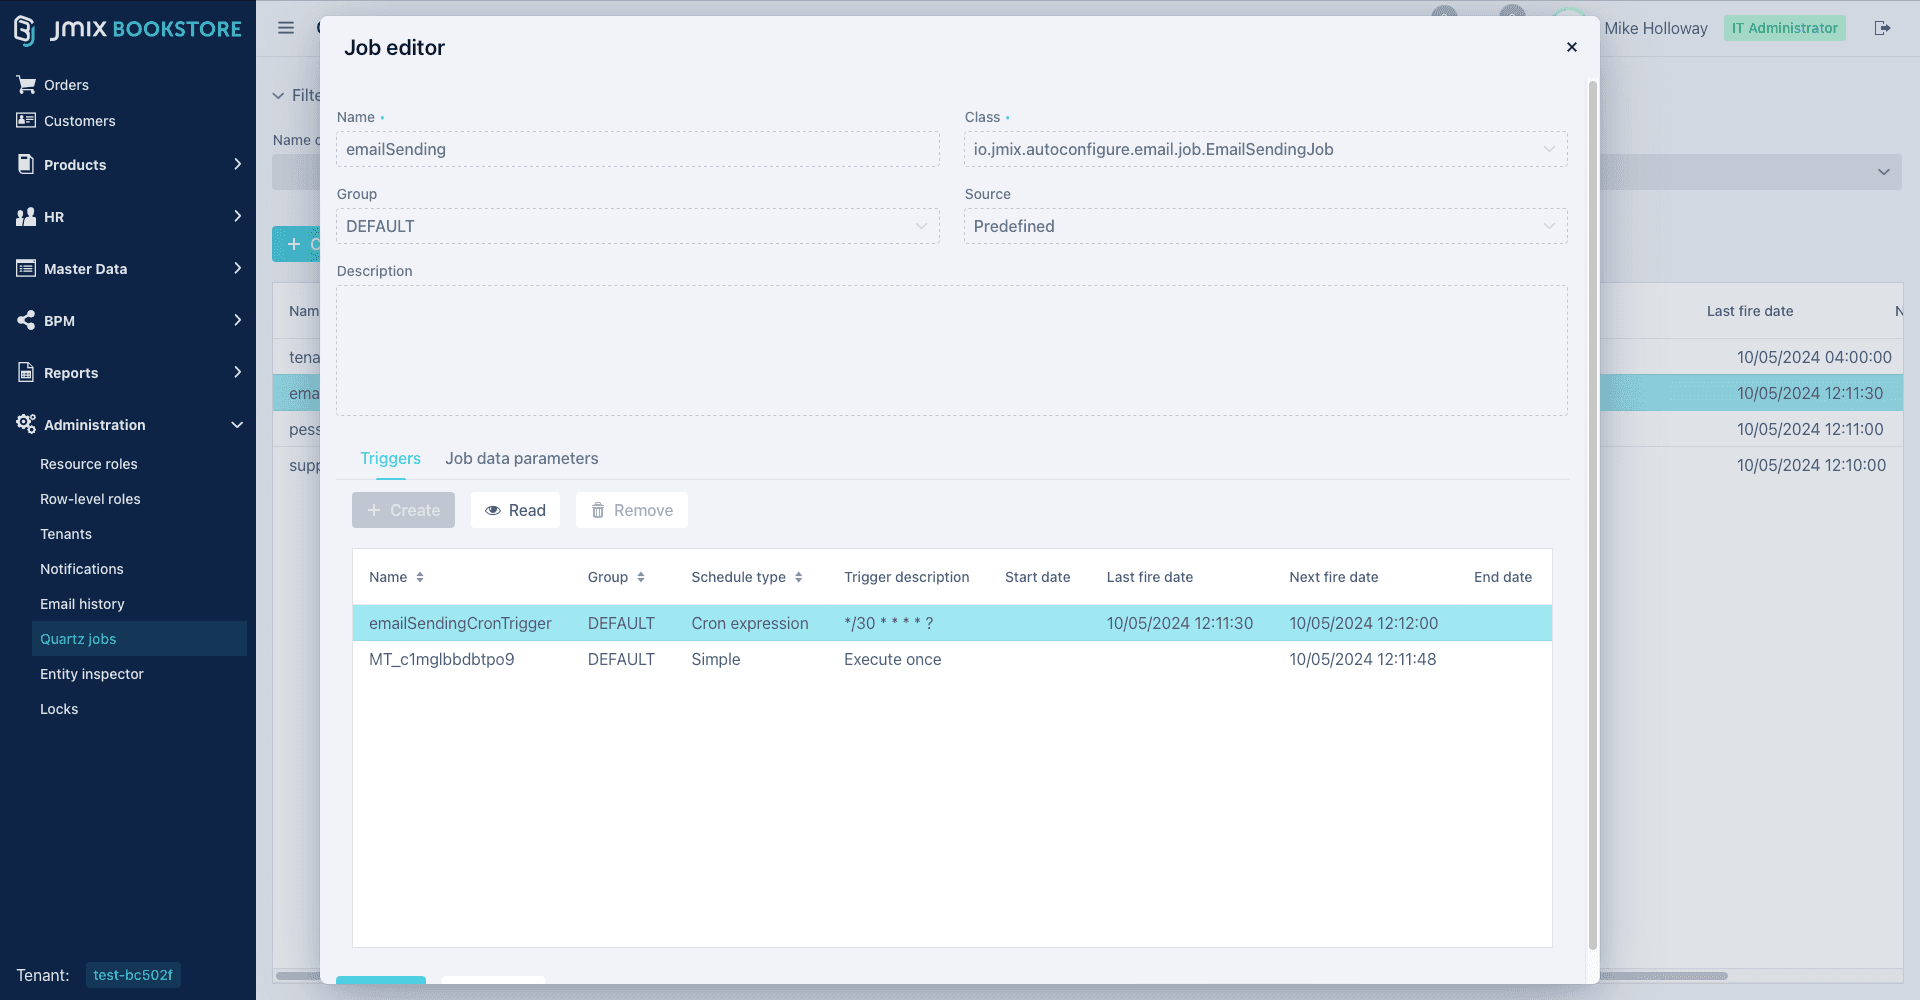The height and width of the screenshot is (1000, 1920).
Task: Click the logout icon next to IT Administrator
Action: click(x=1882, y=28)
